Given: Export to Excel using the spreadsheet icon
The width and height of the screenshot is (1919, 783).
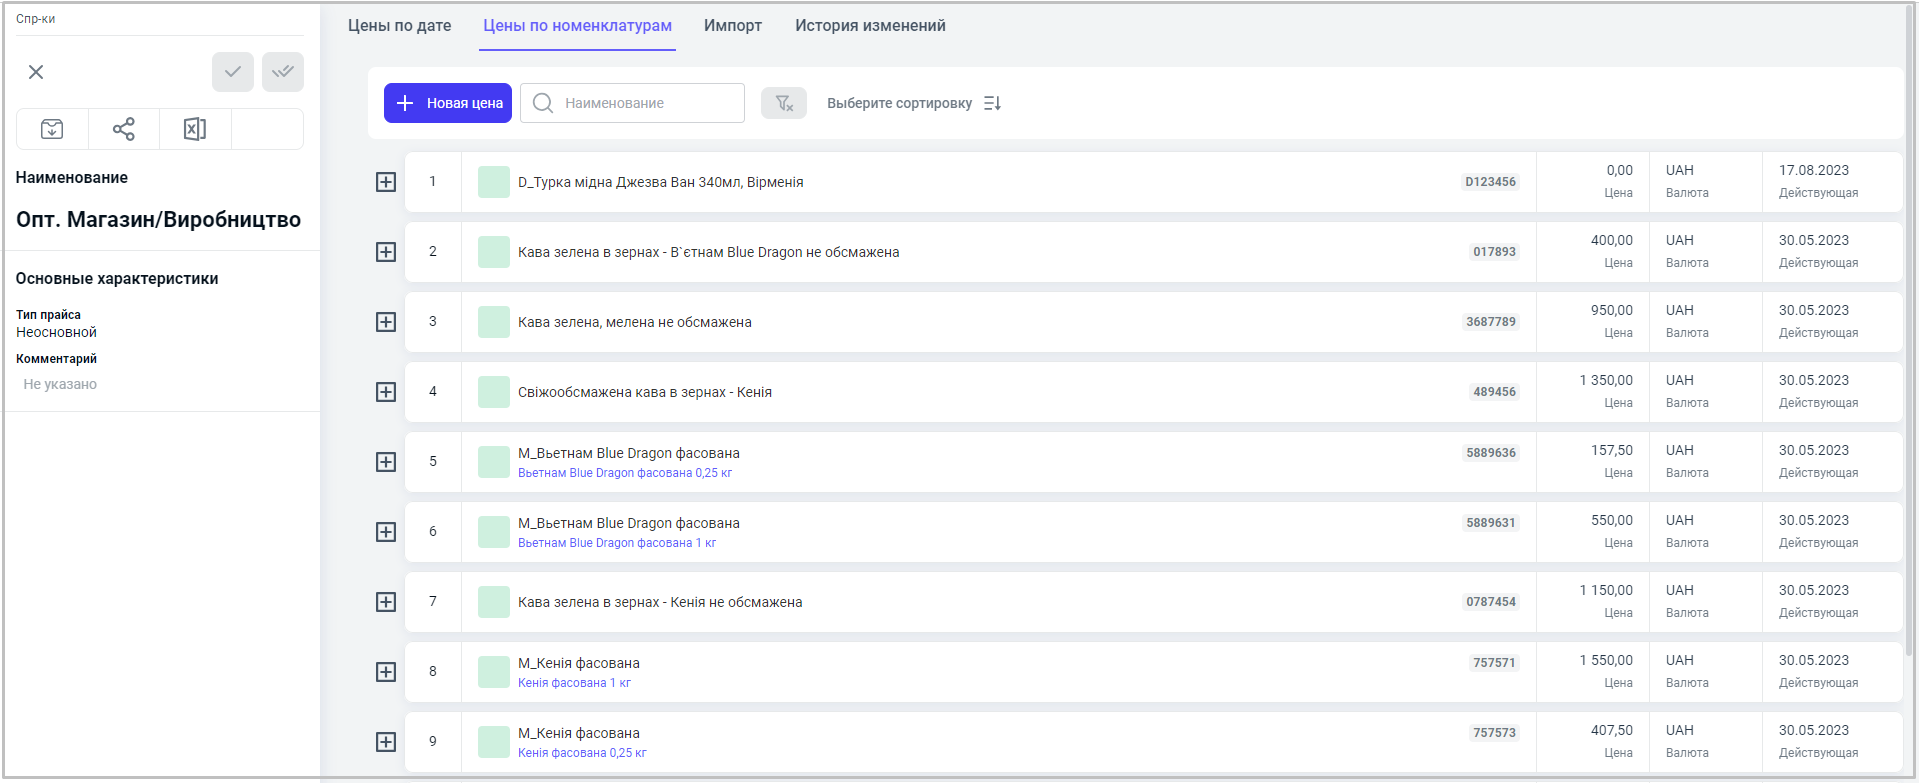Looking at the screenshot, I should pos(195,129).
